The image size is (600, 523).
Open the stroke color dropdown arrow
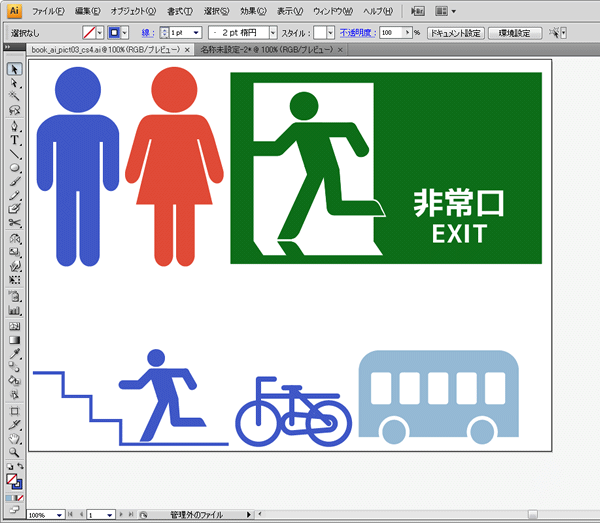tap(124, 33)
